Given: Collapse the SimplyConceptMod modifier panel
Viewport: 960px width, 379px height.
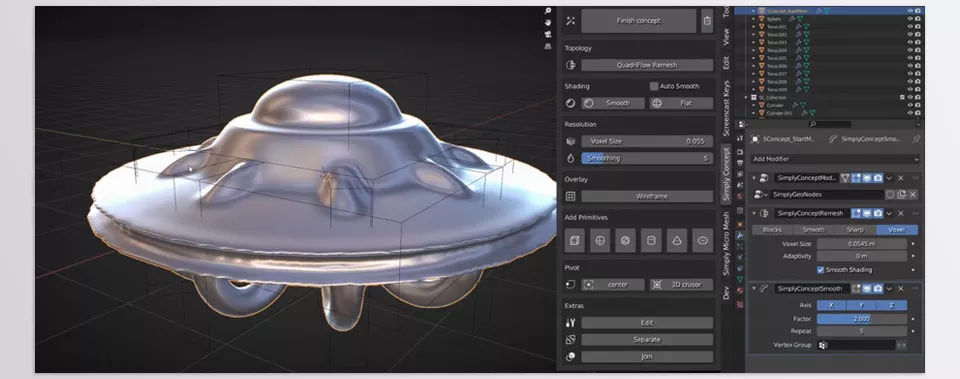Looking at the screenshot, I should tap(754, 178).
